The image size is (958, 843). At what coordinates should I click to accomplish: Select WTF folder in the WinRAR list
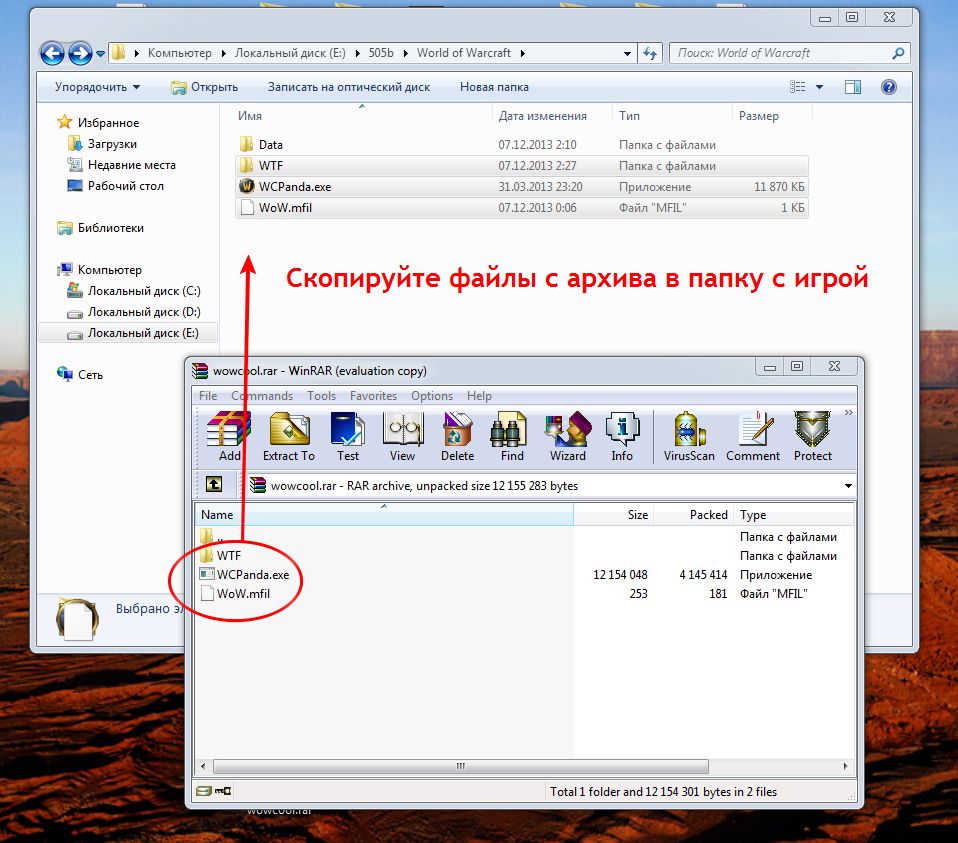pyautogui.click(x=221, y=555)
